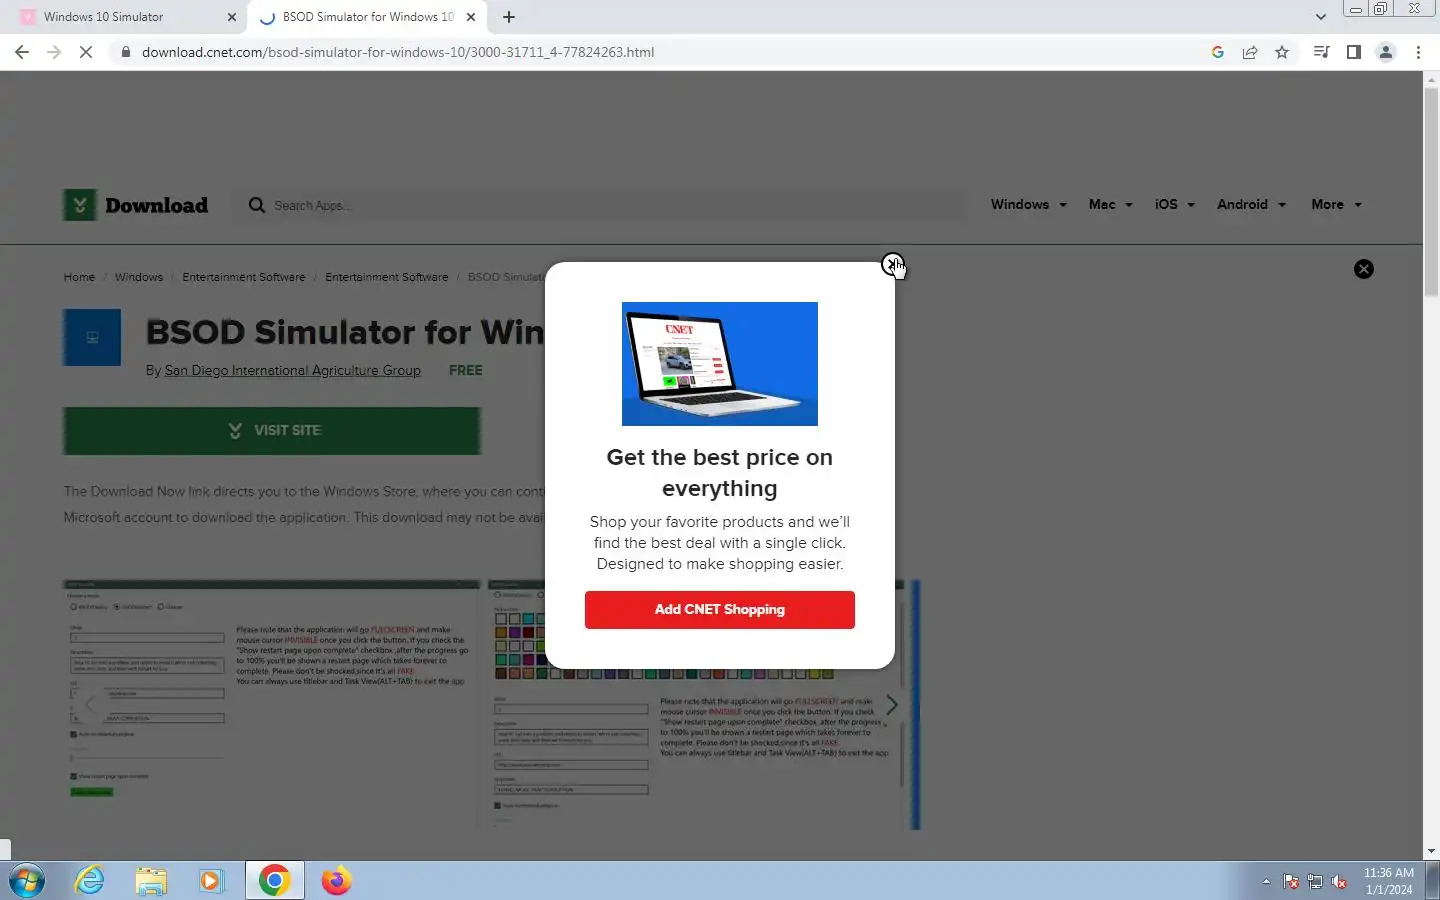Open the first app screenshot thumbnail
1440x900 pixels.
(x=272, y=705)
